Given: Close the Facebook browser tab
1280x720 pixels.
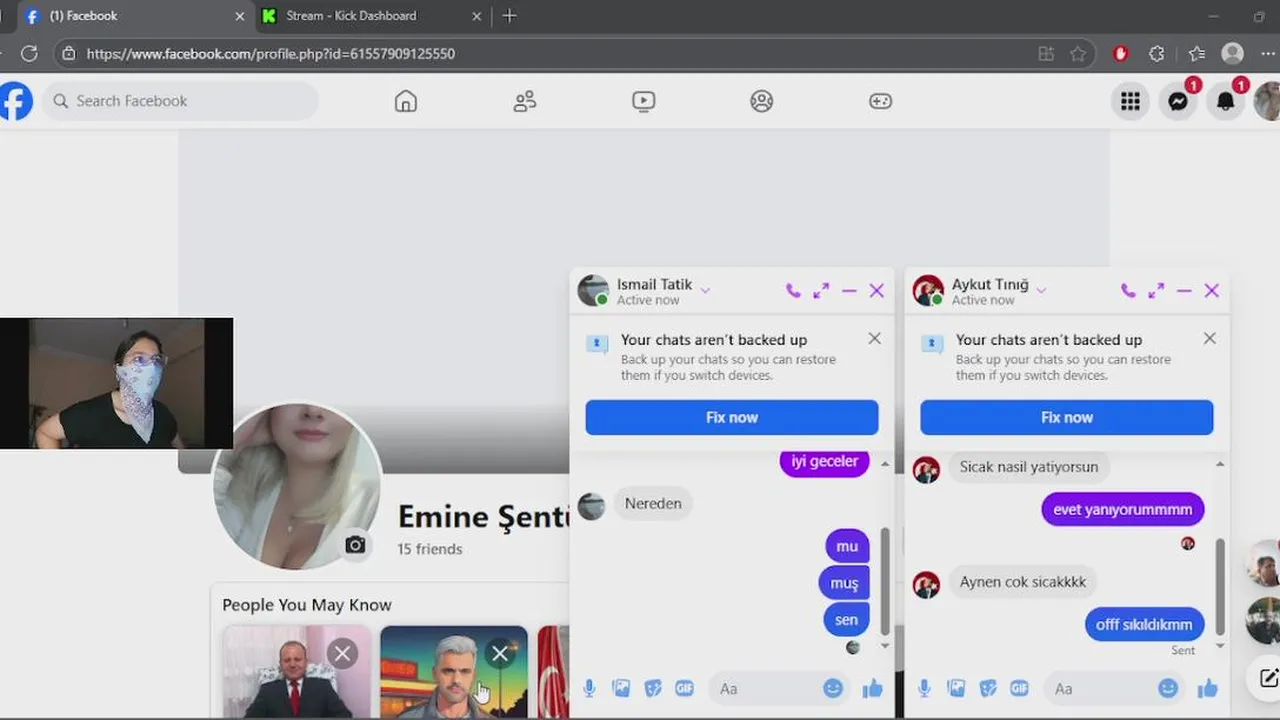Looking at the screenshot, I should point(239,16).
